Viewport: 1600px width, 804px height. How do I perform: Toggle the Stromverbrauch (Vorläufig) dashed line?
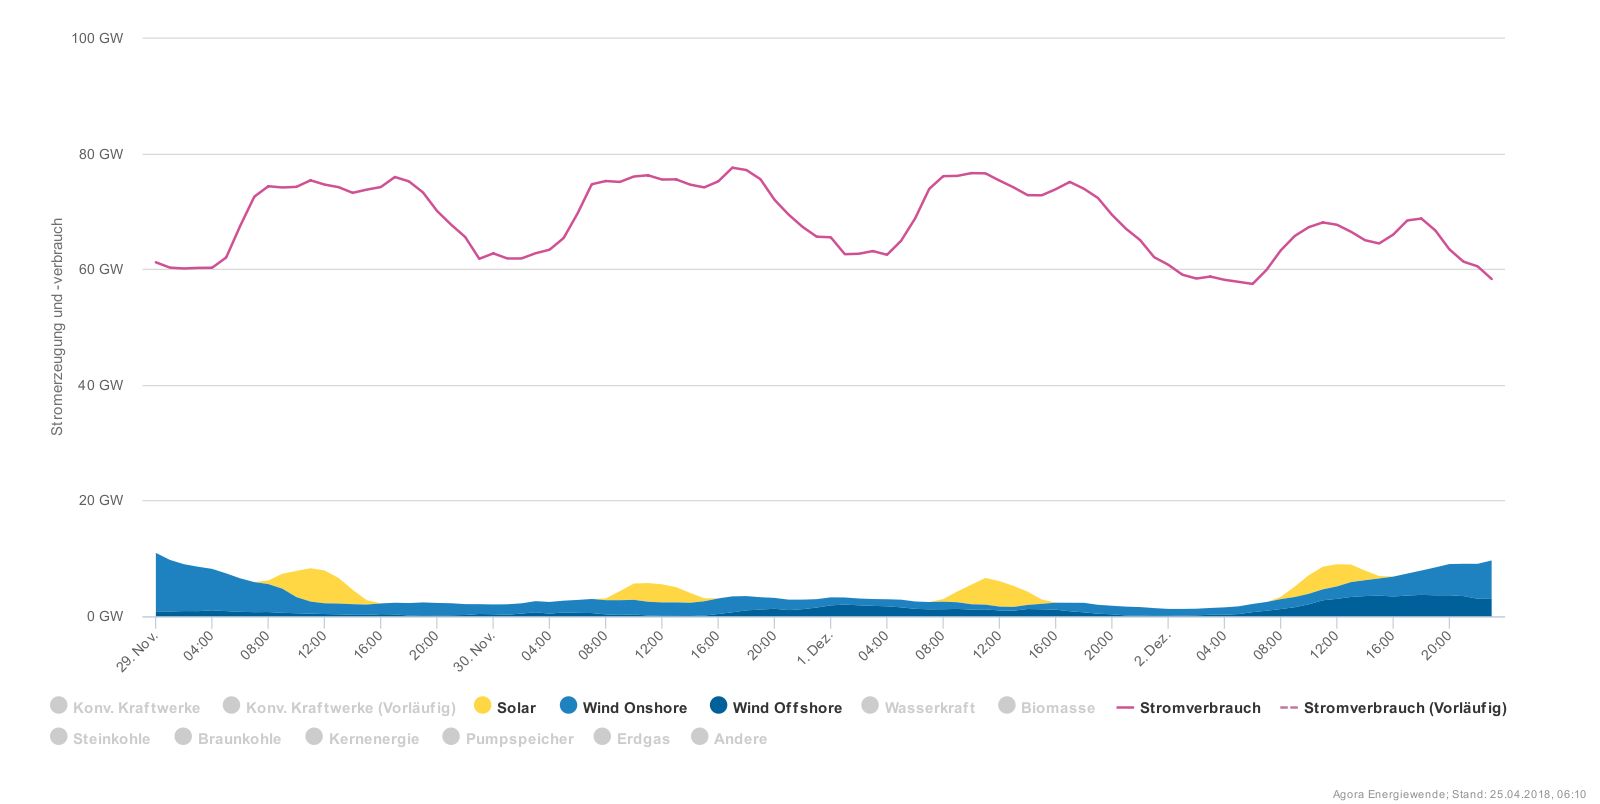tap(1404, 708)
